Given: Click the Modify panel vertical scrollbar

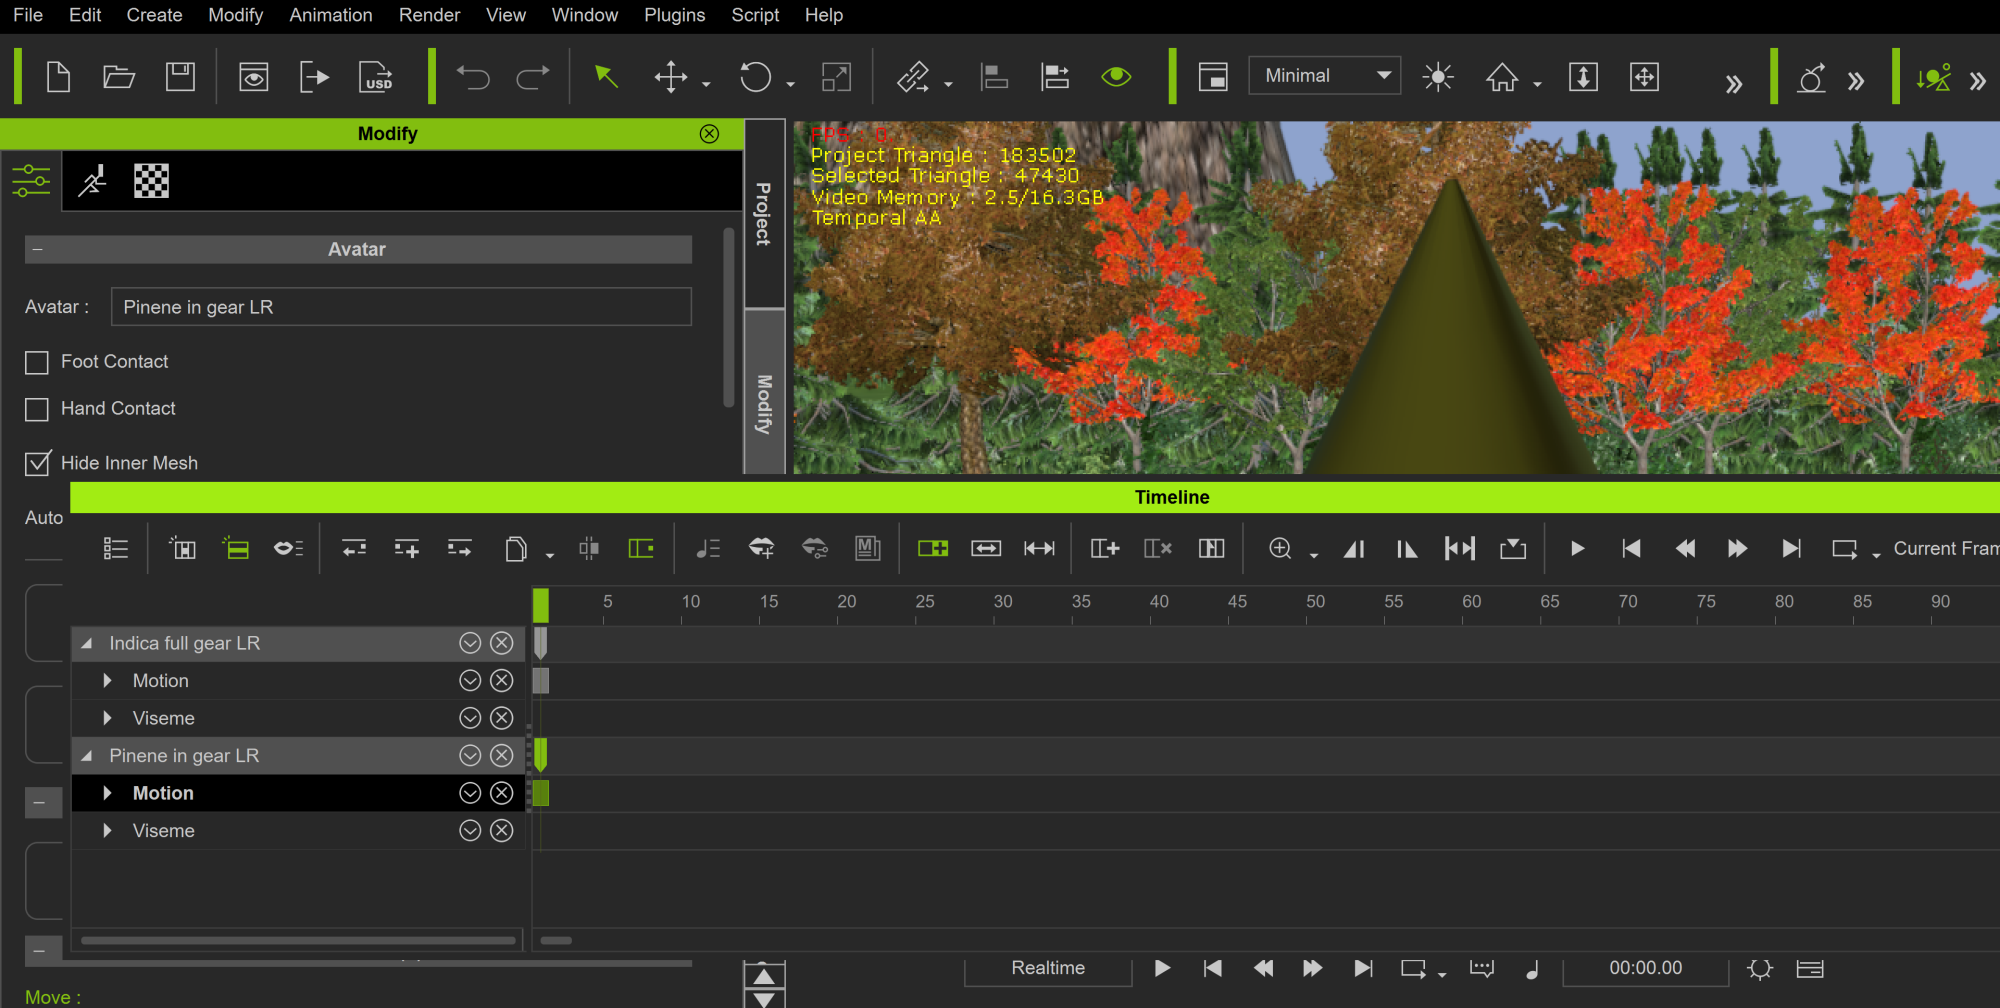Looking at the screenshot, I should [x=729, y=316].
